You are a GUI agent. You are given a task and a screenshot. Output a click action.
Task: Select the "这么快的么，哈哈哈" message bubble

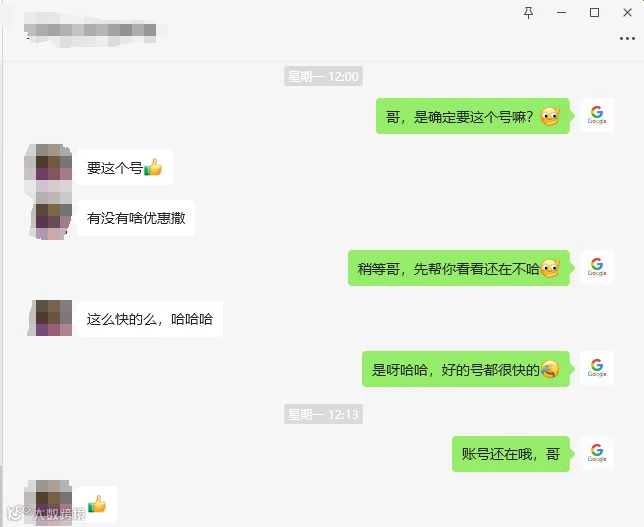[x=150, y=319]
